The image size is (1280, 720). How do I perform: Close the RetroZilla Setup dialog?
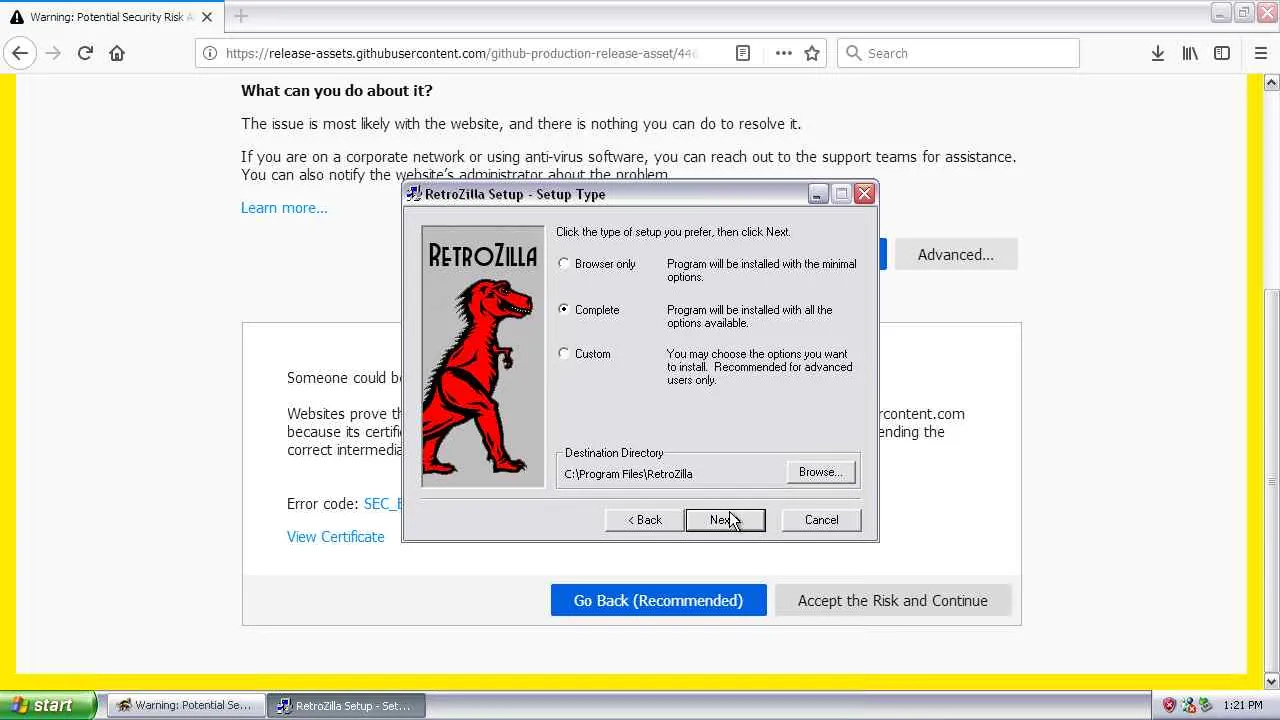[x=865, y=194]
